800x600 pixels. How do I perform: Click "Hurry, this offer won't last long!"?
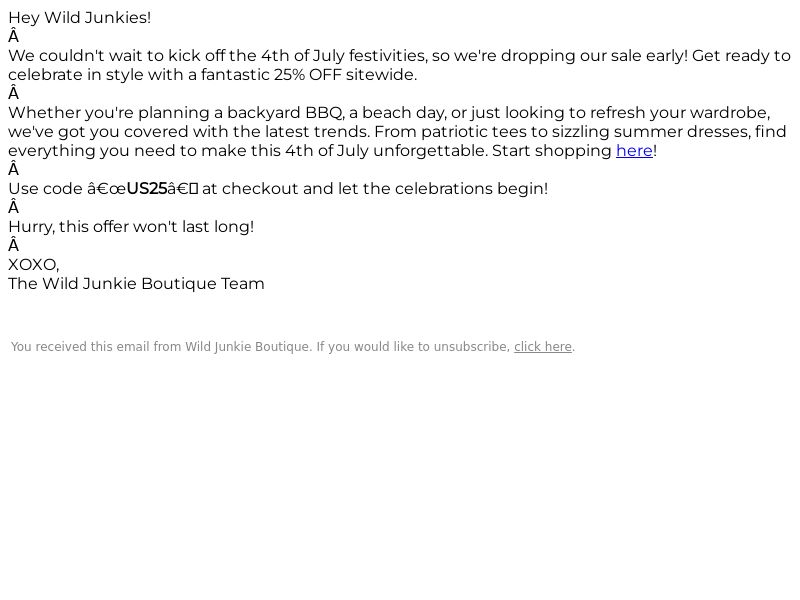coord(131,227)
